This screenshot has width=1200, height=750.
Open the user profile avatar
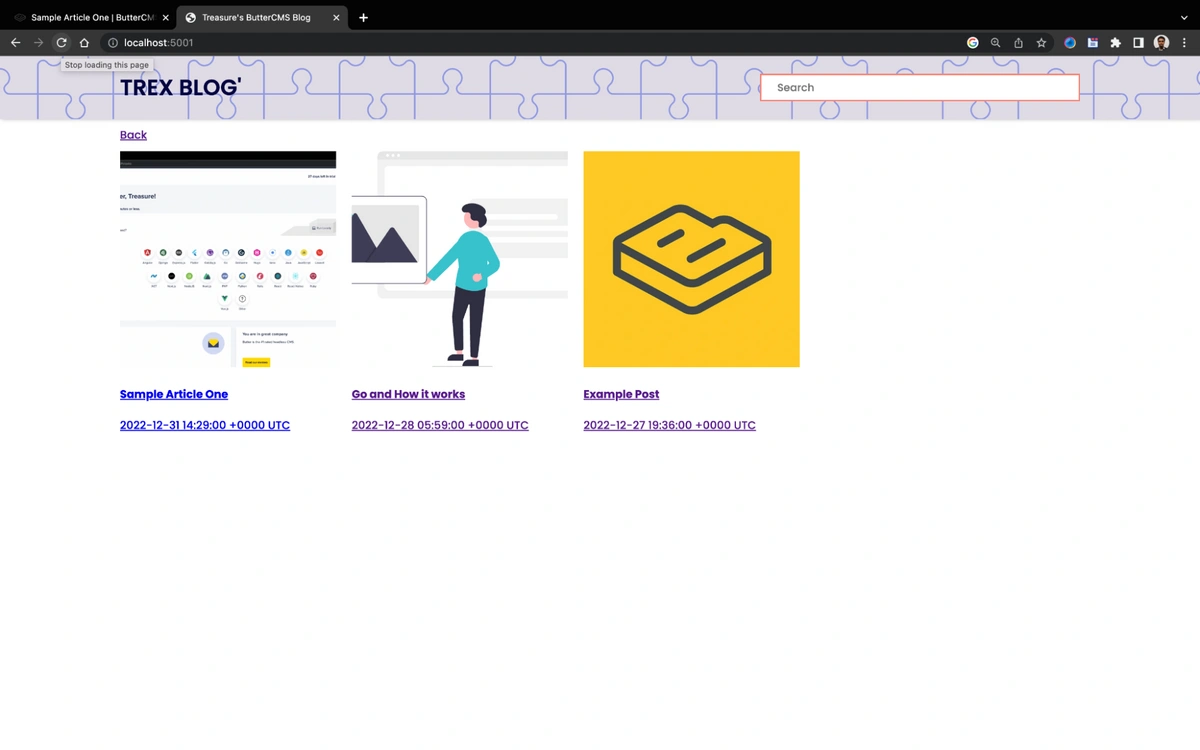(x=1161, y=43)
